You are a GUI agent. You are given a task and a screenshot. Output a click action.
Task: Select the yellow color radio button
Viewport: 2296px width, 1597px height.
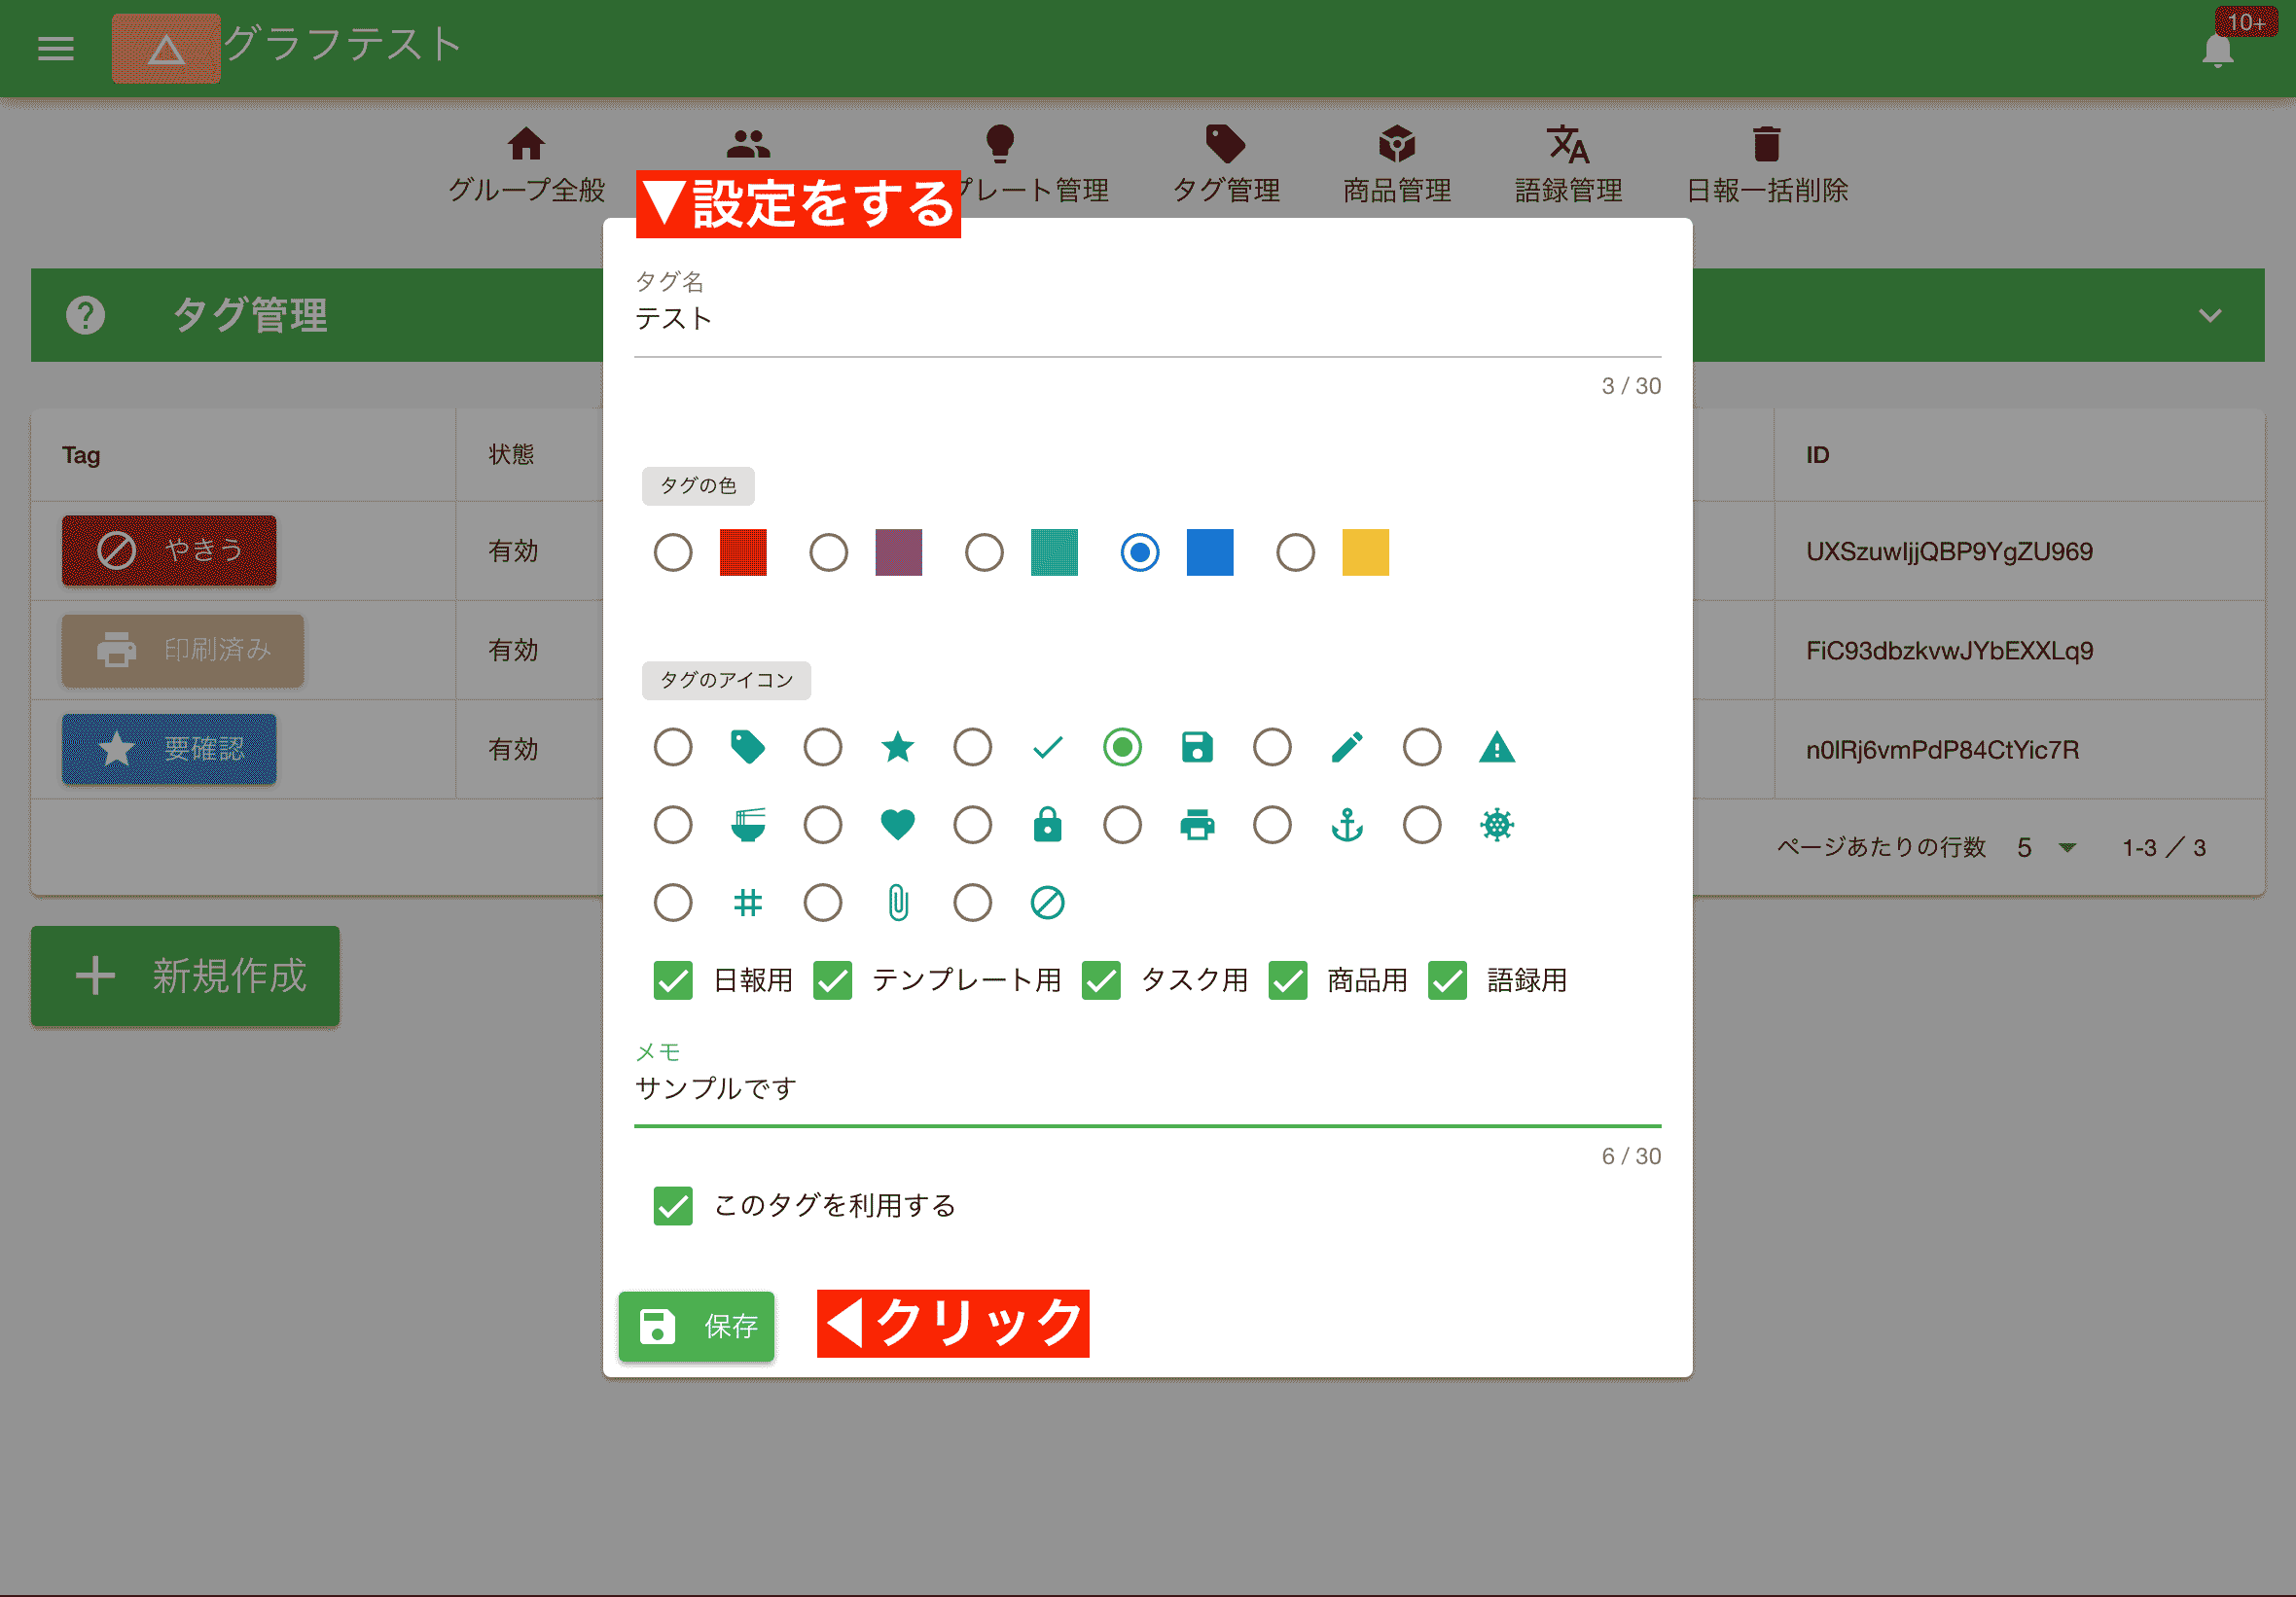(x=1295, y=552)
